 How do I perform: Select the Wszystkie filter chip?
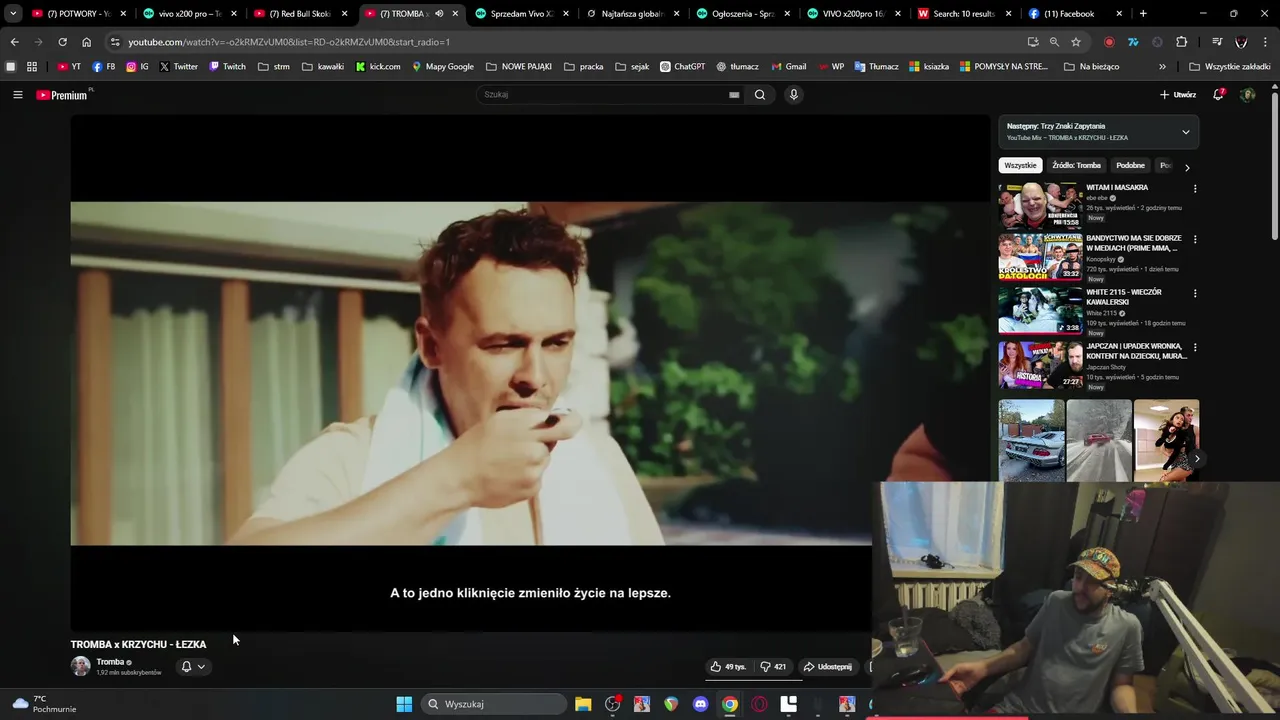[x=1020, y=166]
